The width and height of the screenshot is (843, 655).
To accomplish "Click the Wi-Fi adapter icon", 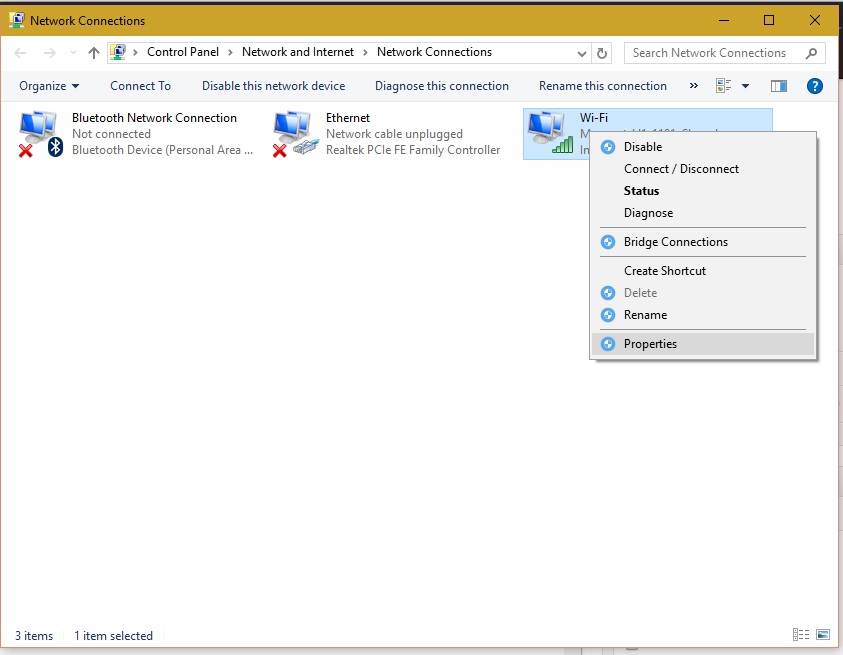I will (549, 133).
